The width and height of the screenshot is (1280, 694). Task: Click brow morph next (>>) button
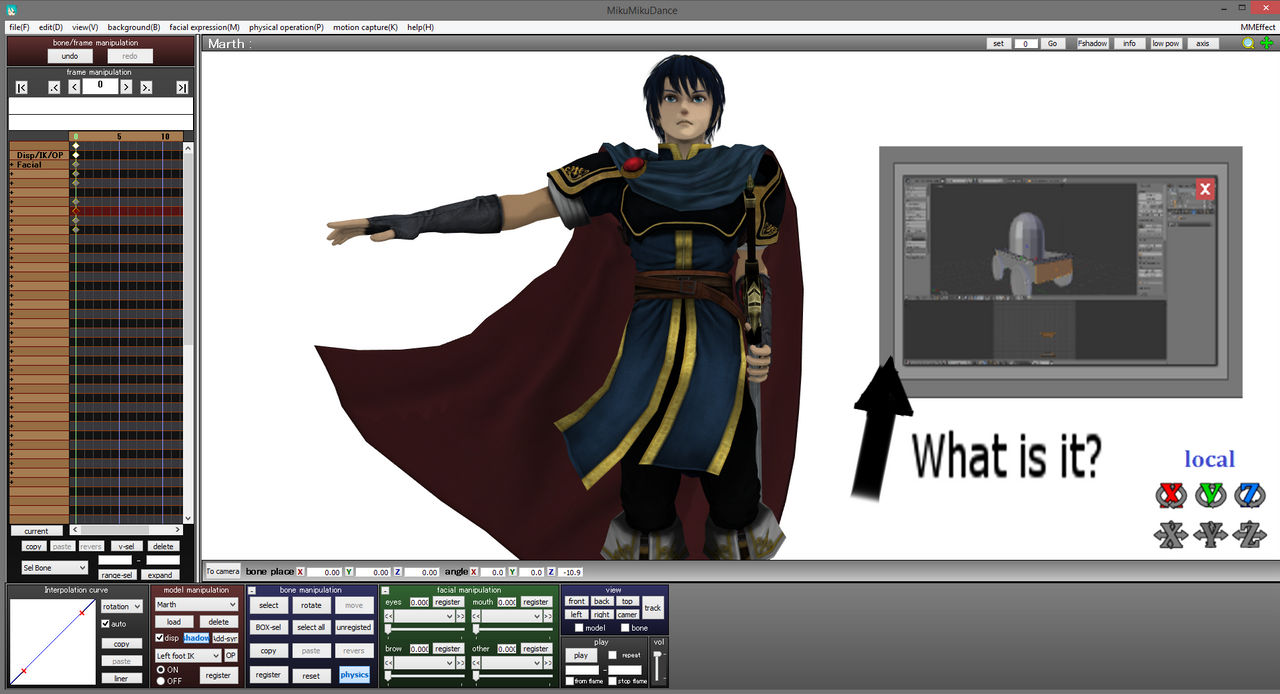461,662
